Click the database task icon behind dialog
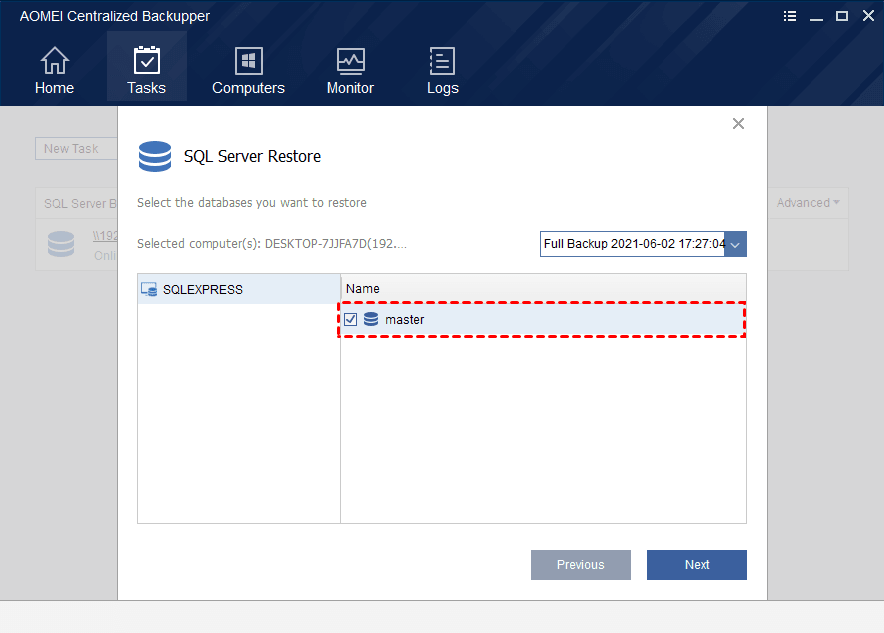Screen dimensions: 884x633 pos(61,244)
